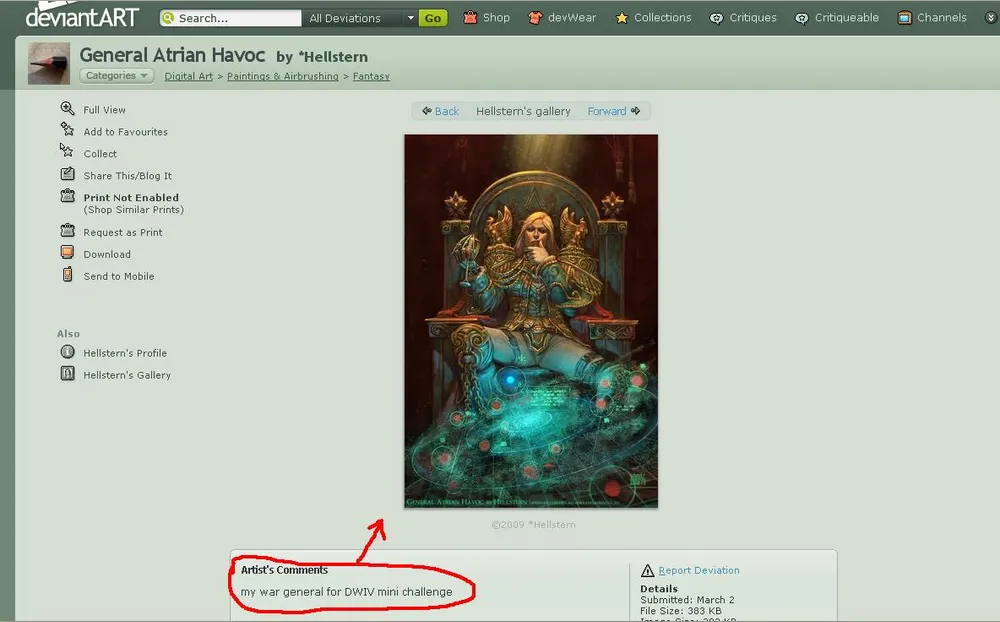Click the Download link
This screenshot has width=1000, height=622.
[x=107, y=254]
